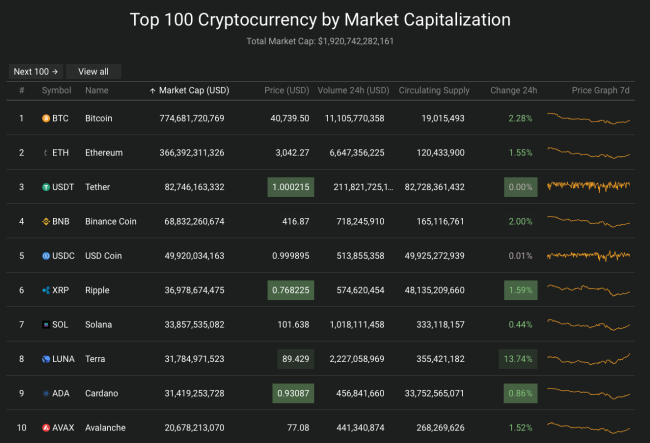Viewport: 650px width, 443px height.
Task: Open the Solana name link
Action: [x=99, y=325]
